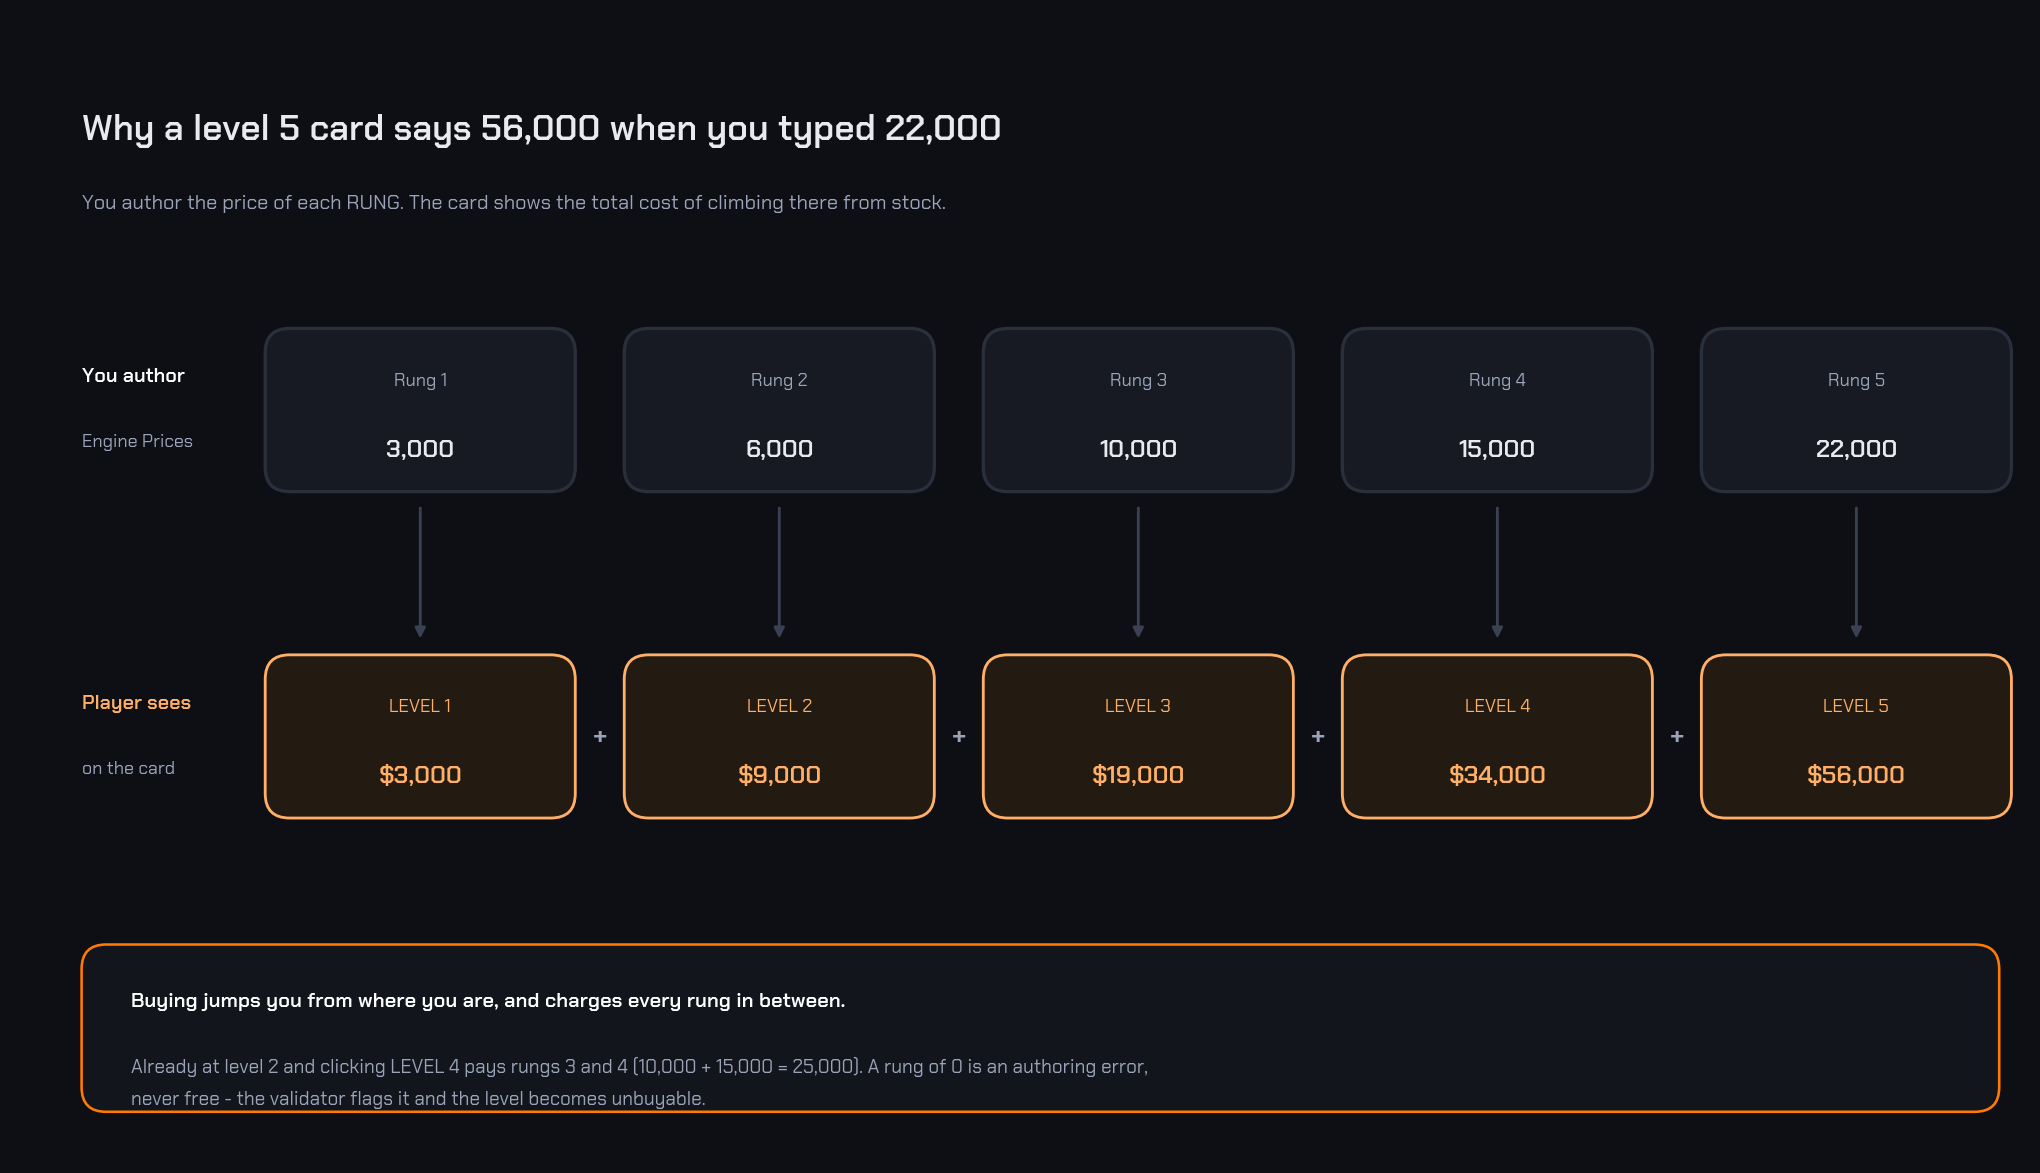
Task: Click the arrow below Rung 2
Action: tap(779, 572)
